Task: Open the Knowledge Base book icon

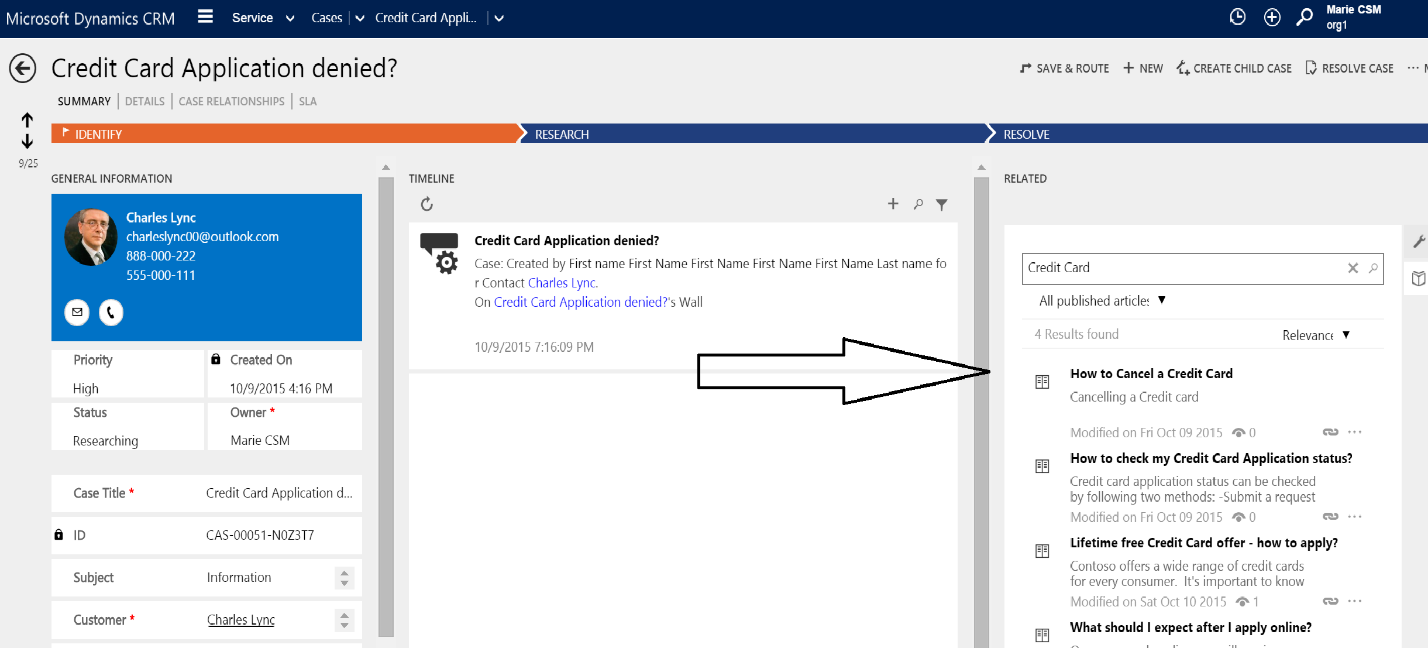Action: tap(1417, 278)
